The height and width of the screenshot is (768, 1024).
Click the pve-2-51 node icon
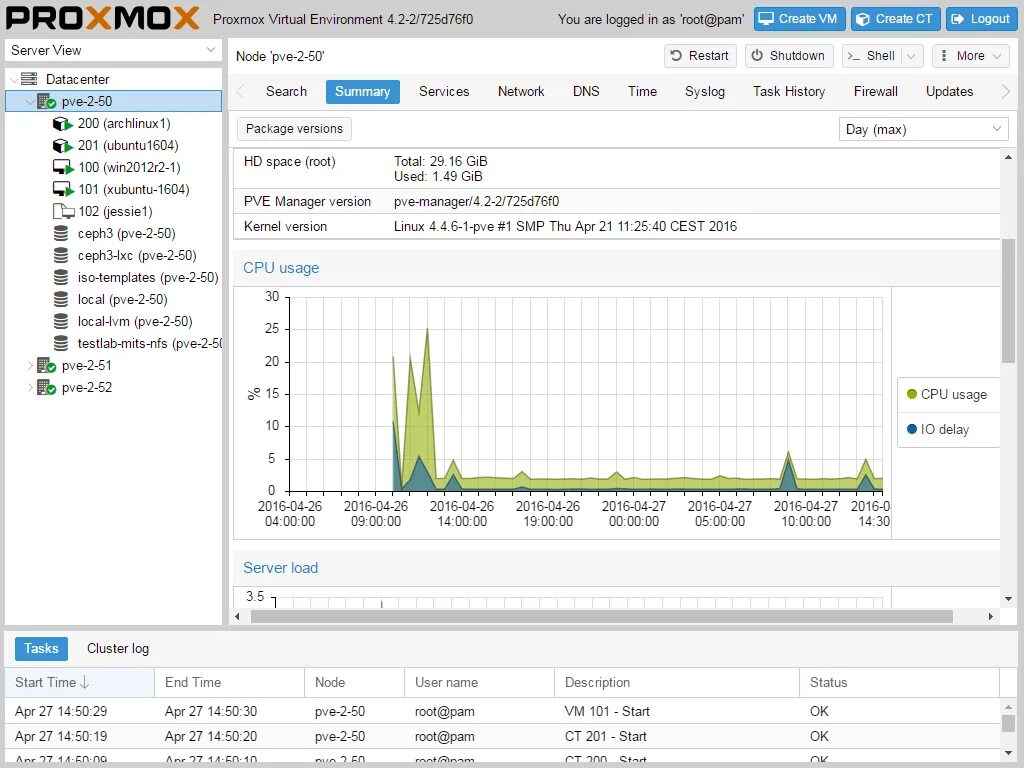click(x=46, y=366)
